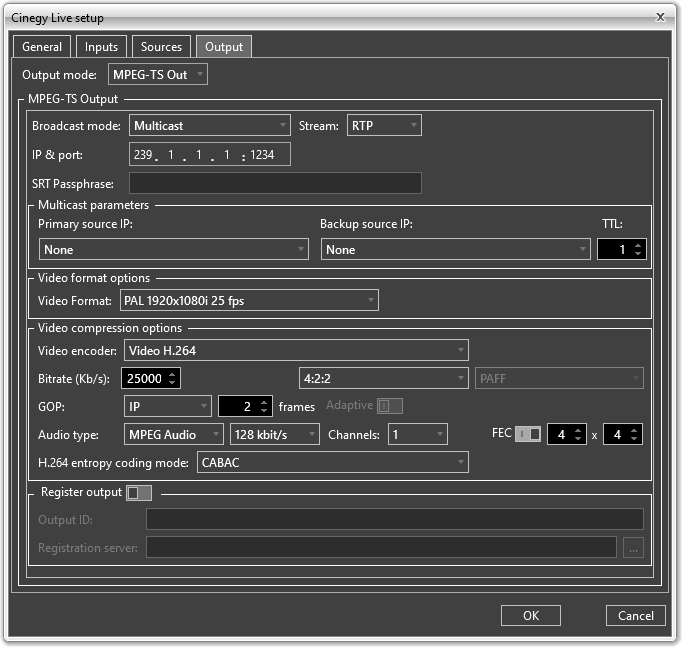The height and width of the screenshot is (647, 682).
Task: Click the first IP octet field 239
Action: [143, 155]
